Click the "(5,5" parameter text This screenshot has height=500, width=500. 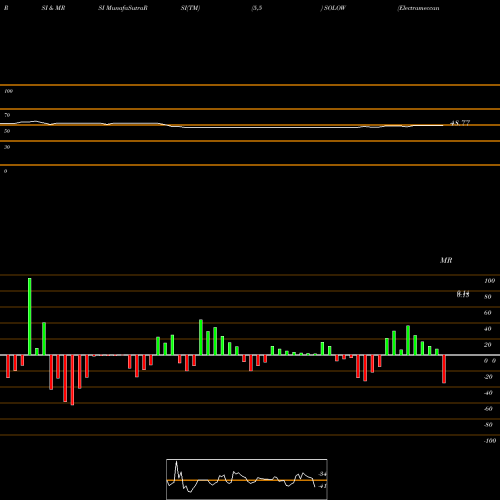pyautogui.click(x=257, y=8)
